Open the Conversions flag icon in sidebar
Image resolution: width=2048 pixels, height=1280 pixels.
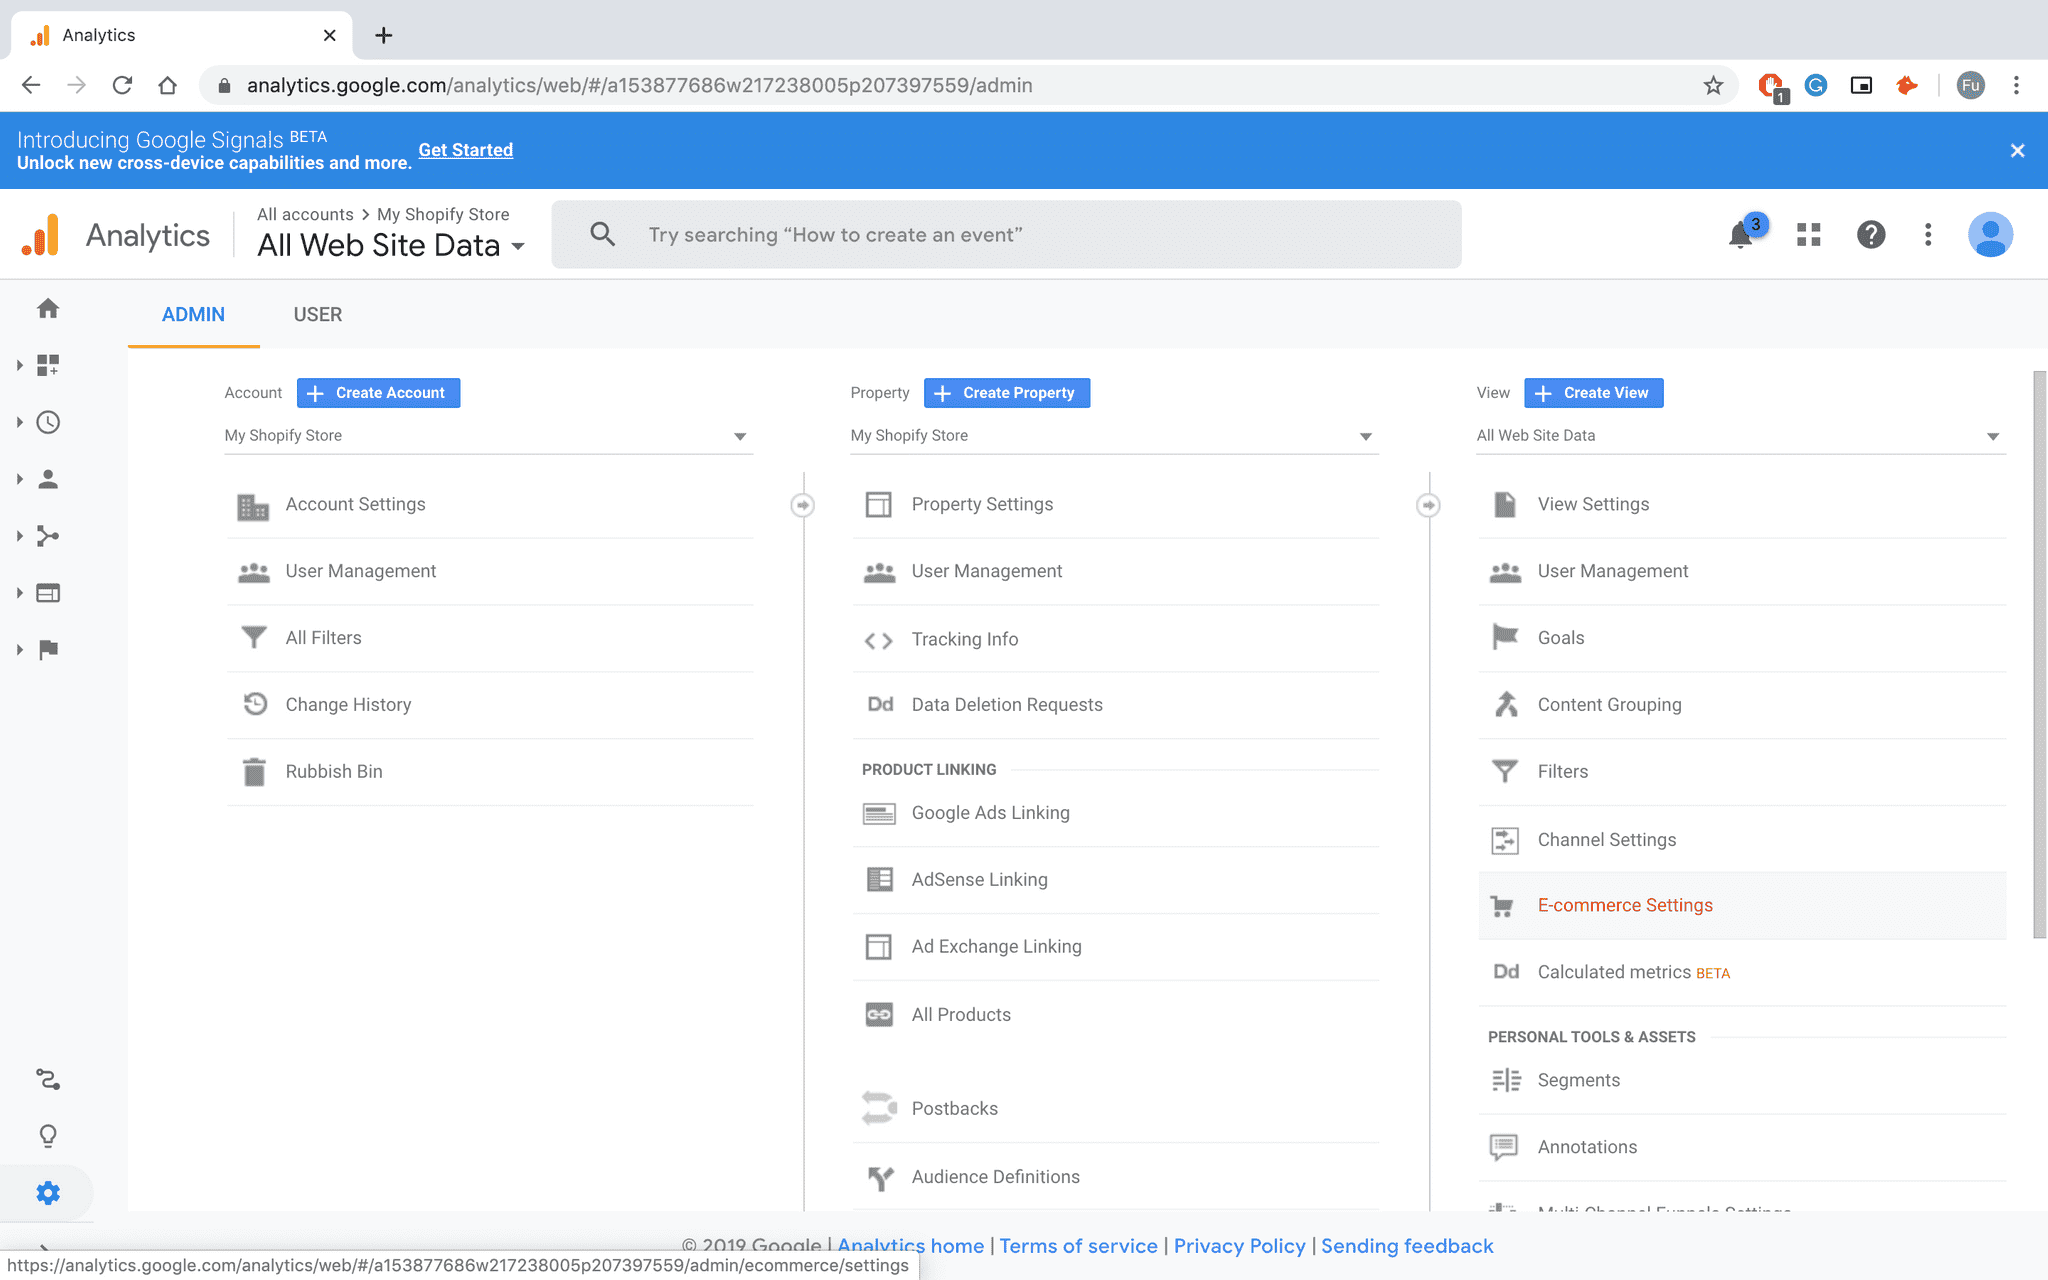[x=48, y=650]
